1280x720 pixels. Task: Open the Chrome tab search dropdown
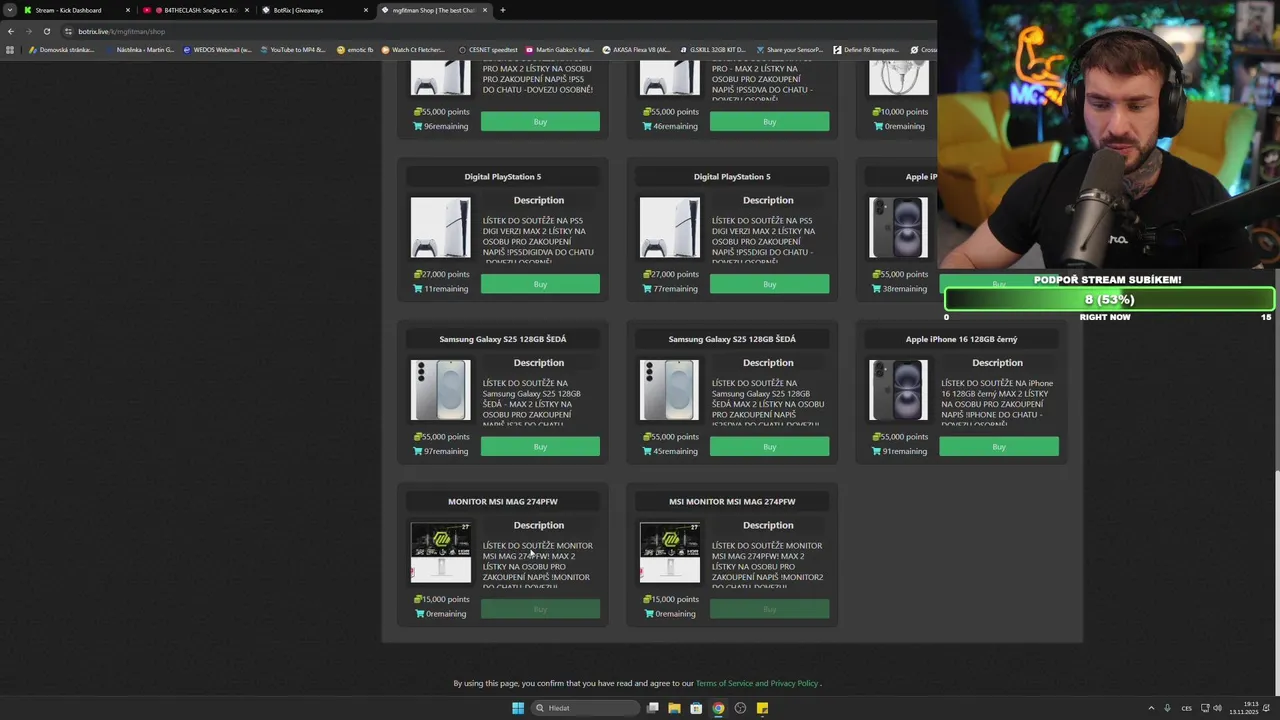click(11, 10)
